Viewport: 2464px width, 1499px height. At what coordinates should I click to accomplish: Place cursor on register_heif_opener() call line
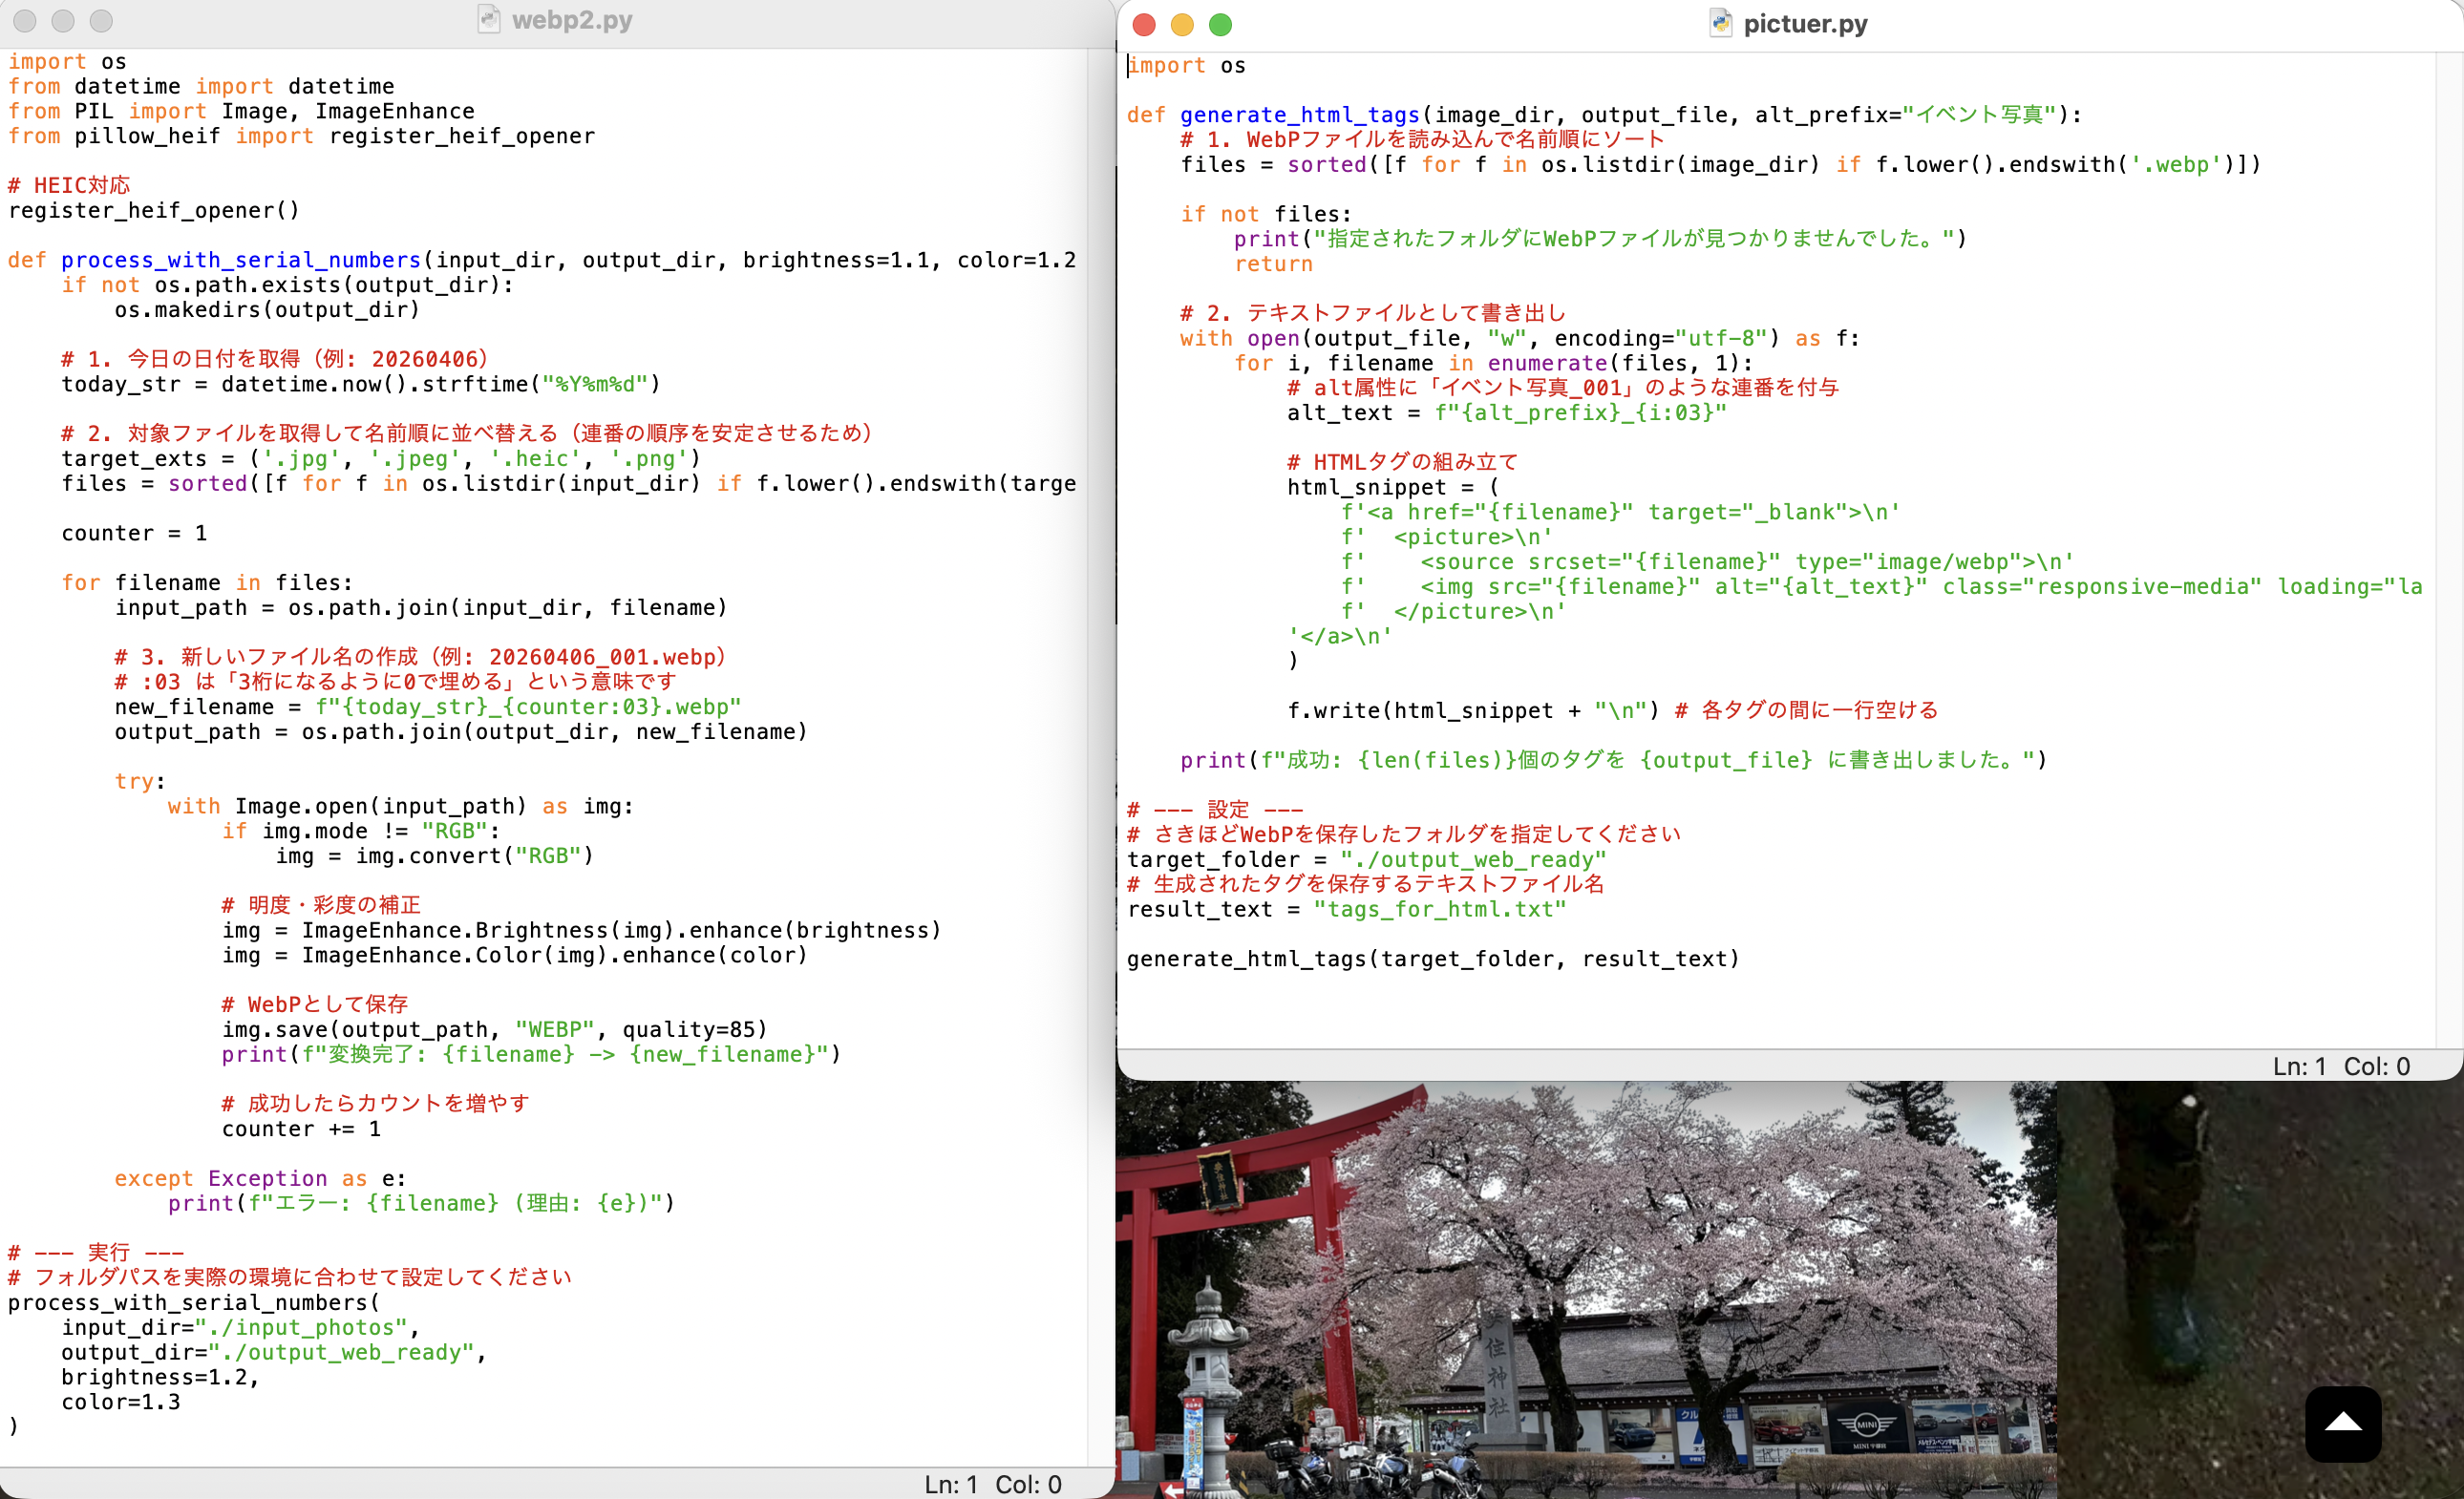point(154,210)
